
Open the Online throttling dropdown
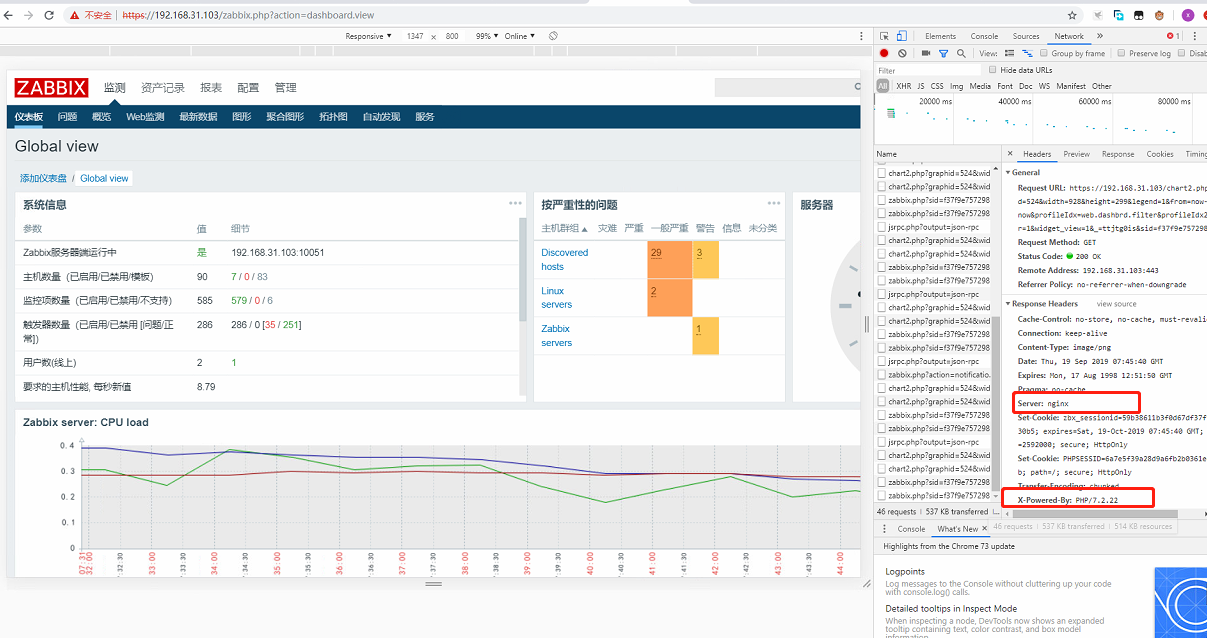pos(519,36)
